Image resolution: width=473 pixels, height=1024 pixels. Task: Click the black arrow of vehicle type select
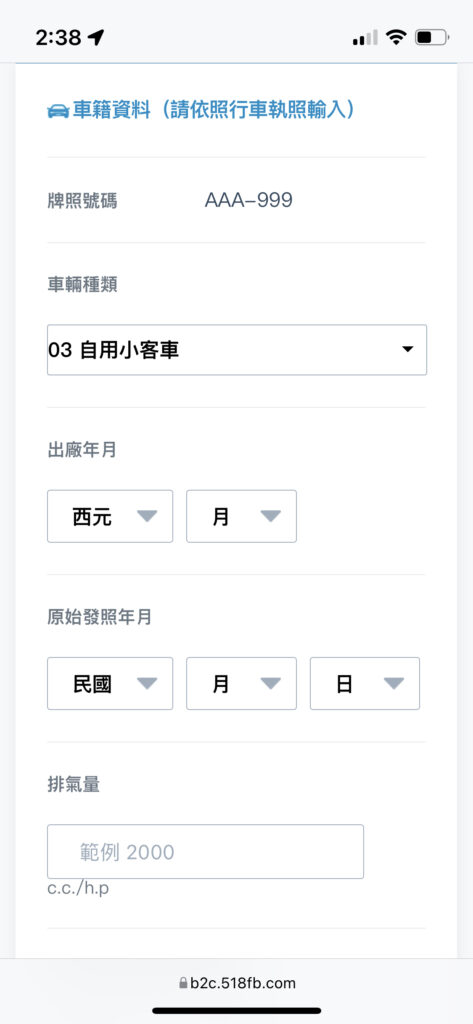point(408,349)
